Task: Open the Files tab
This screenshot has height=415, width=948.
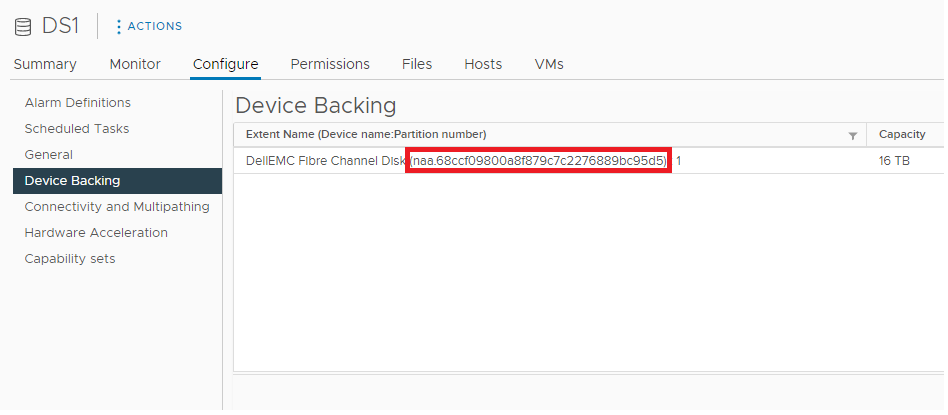Action: [417, 64]
